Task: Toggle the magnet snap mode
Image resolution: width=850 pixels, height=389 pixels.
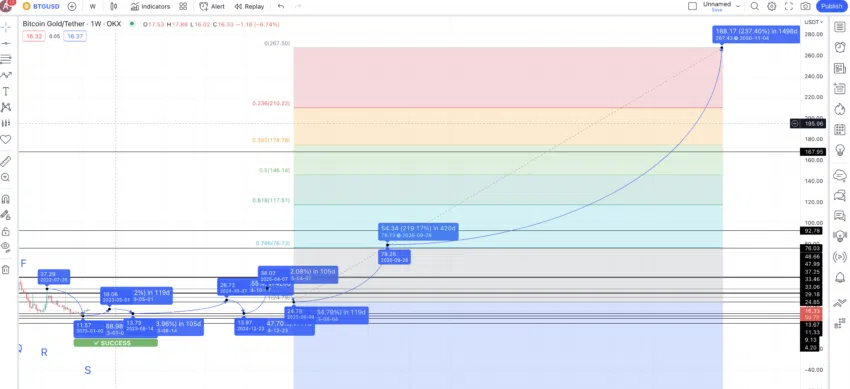Action: click(6, 199)
